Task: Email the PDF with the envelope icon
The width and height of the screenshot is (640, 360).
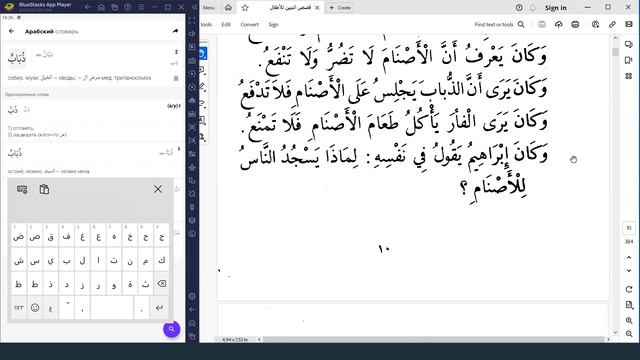Action: pyautogui.click(x=629, y=24)
